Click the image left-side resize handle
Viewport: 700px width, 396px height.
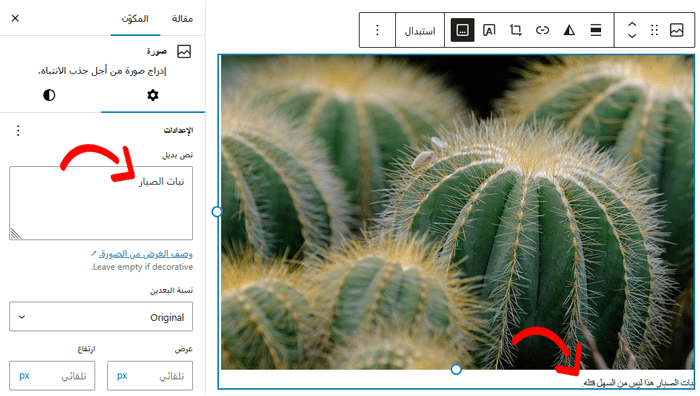coord(217,212)
